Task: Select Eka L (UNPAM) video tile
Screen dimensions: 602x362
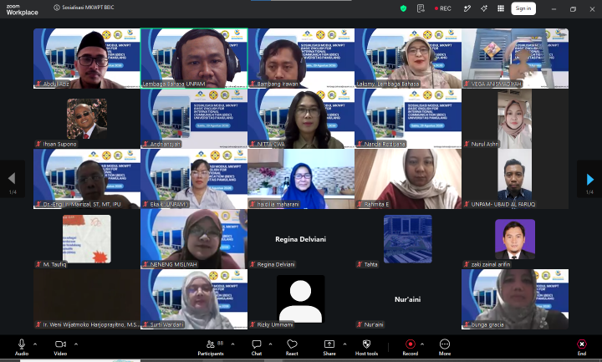Action: pyautogui.click(x=194, y=179)
